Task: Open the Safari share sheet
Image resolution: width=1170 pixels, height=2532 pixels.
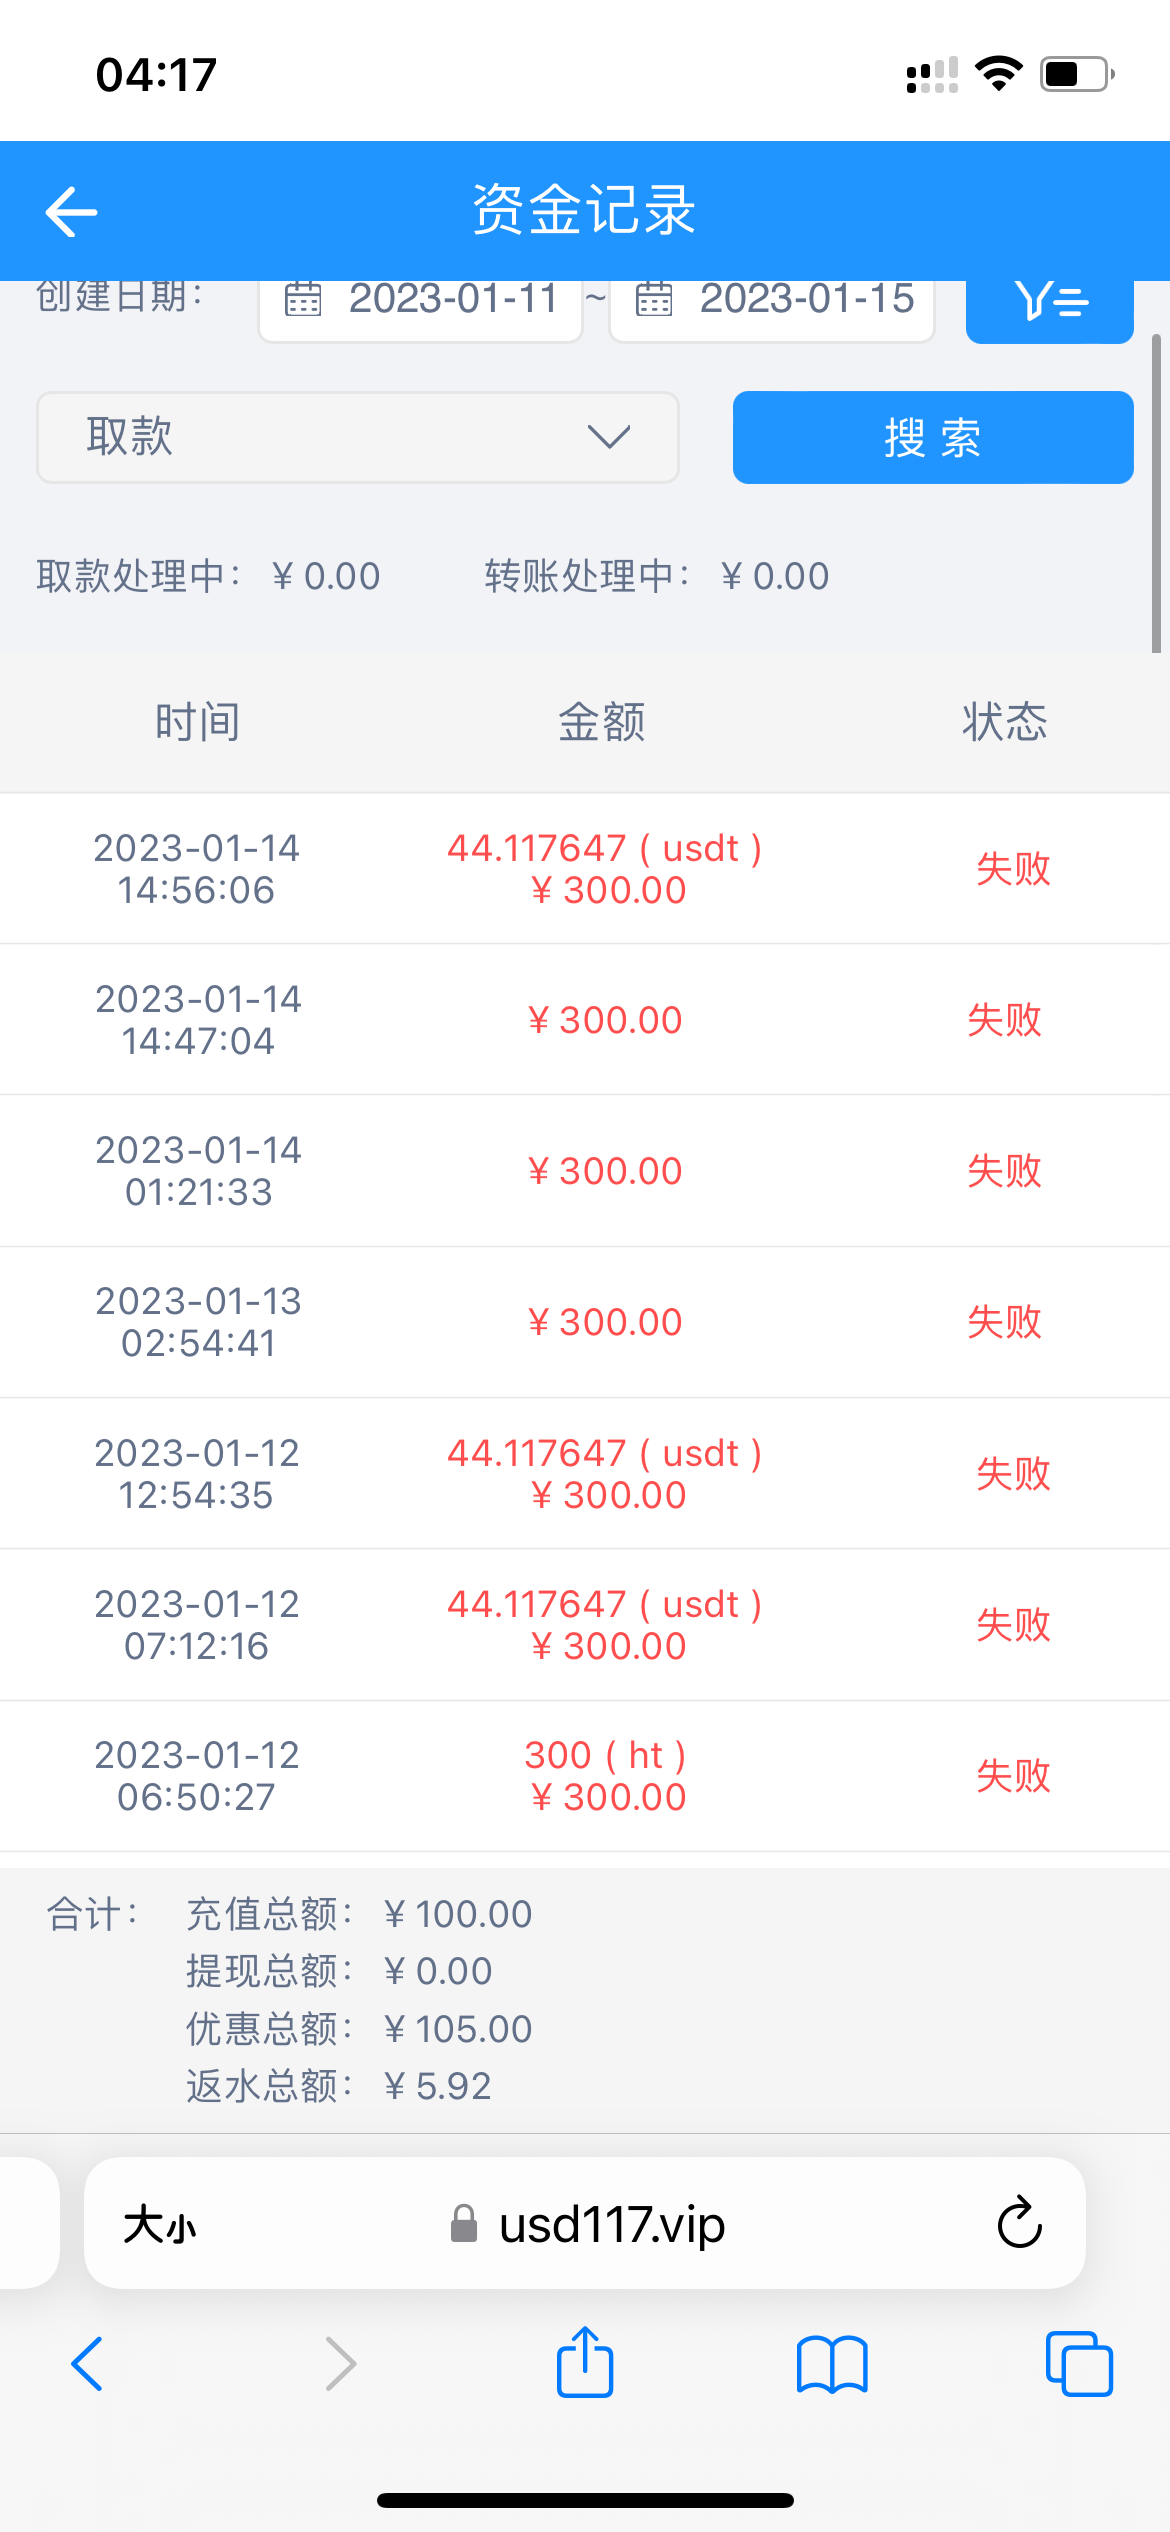Action: pos(585,2363)
